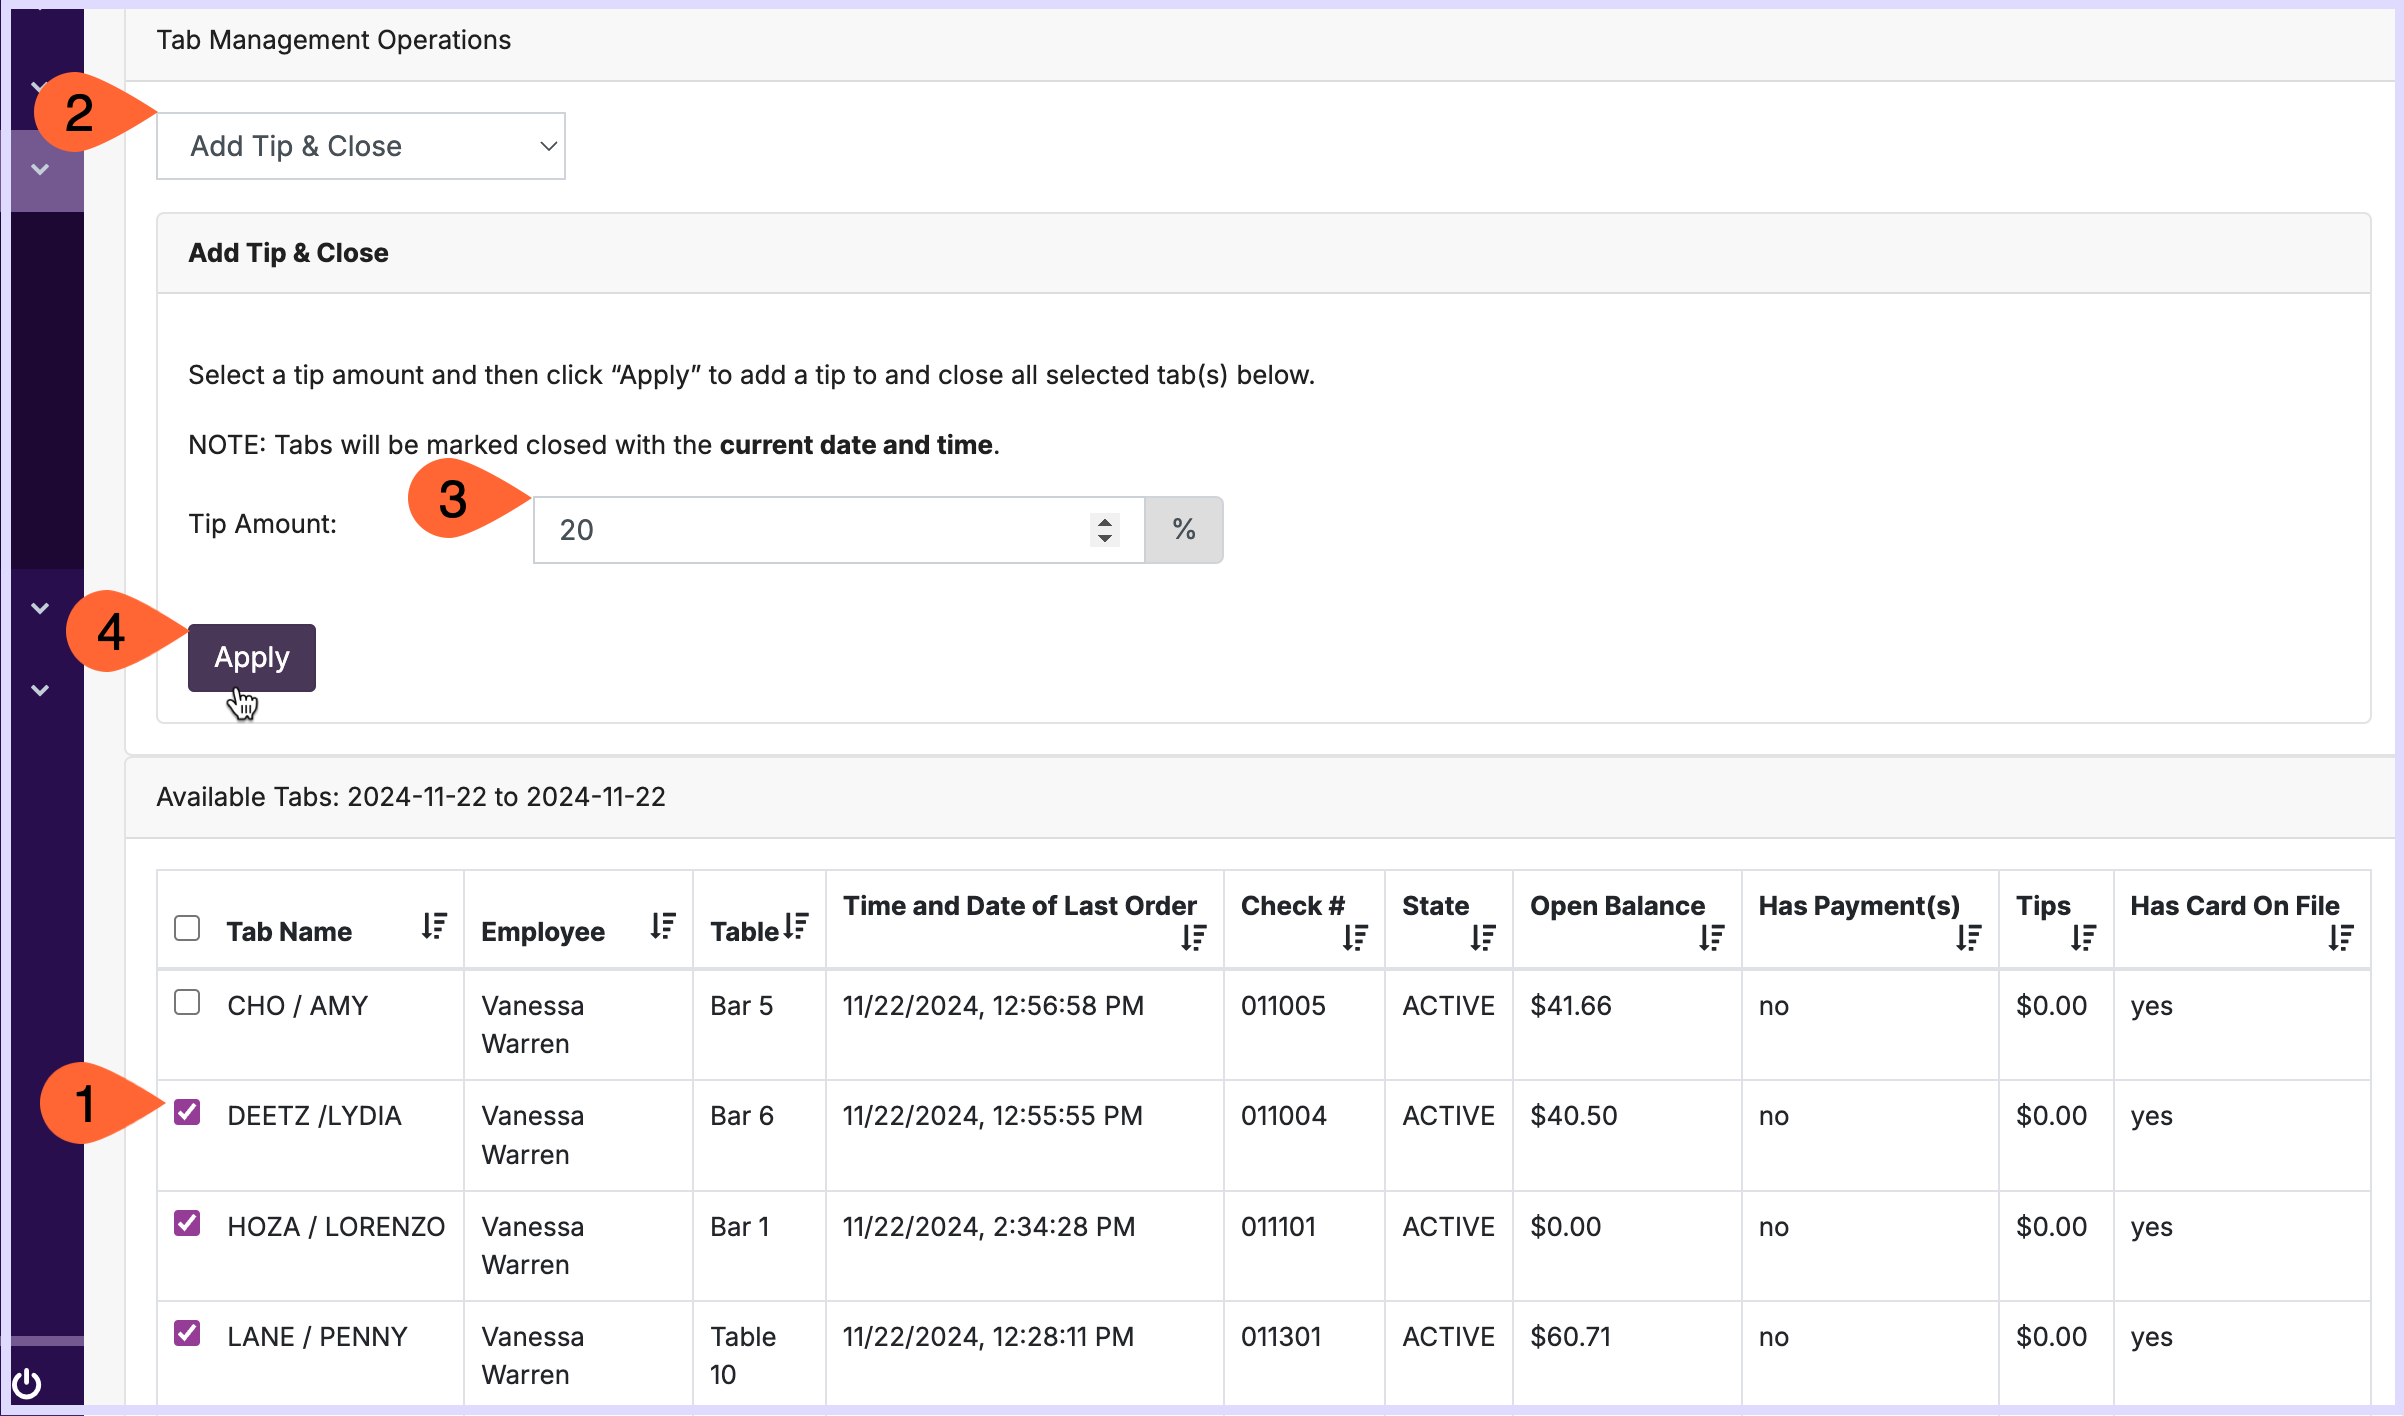Click the Available Tabs date range heading
2404x1416 pixels.
(x=411, y=797)
